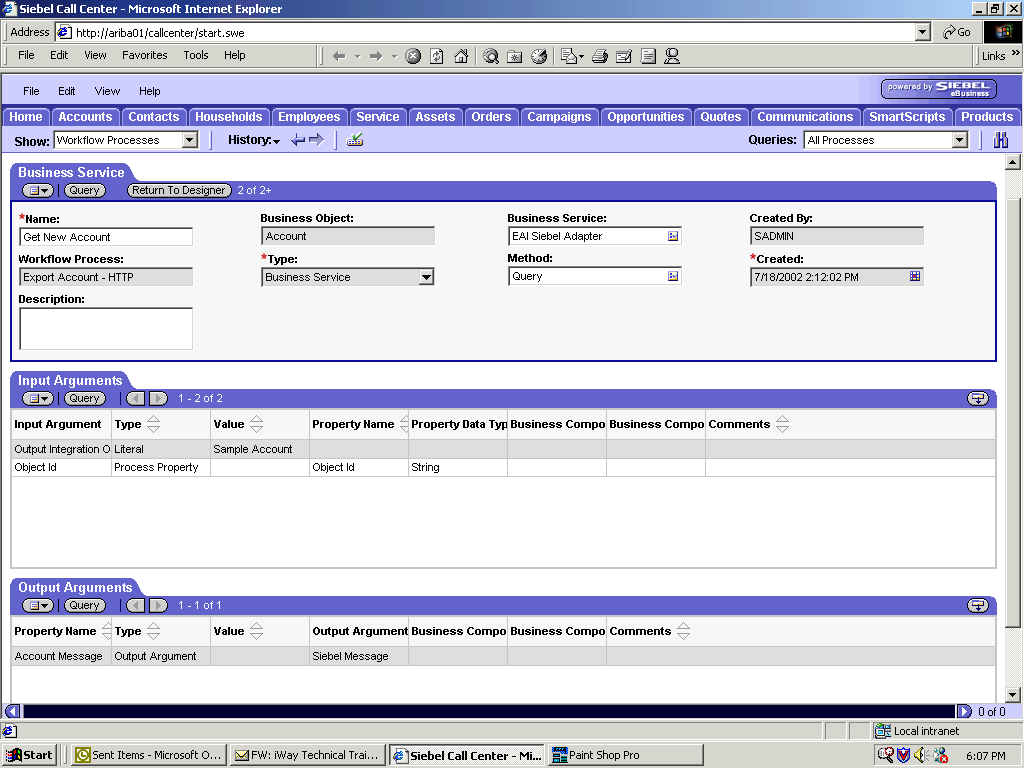Toggle sort on the Type column header

[x=152, y=424]
